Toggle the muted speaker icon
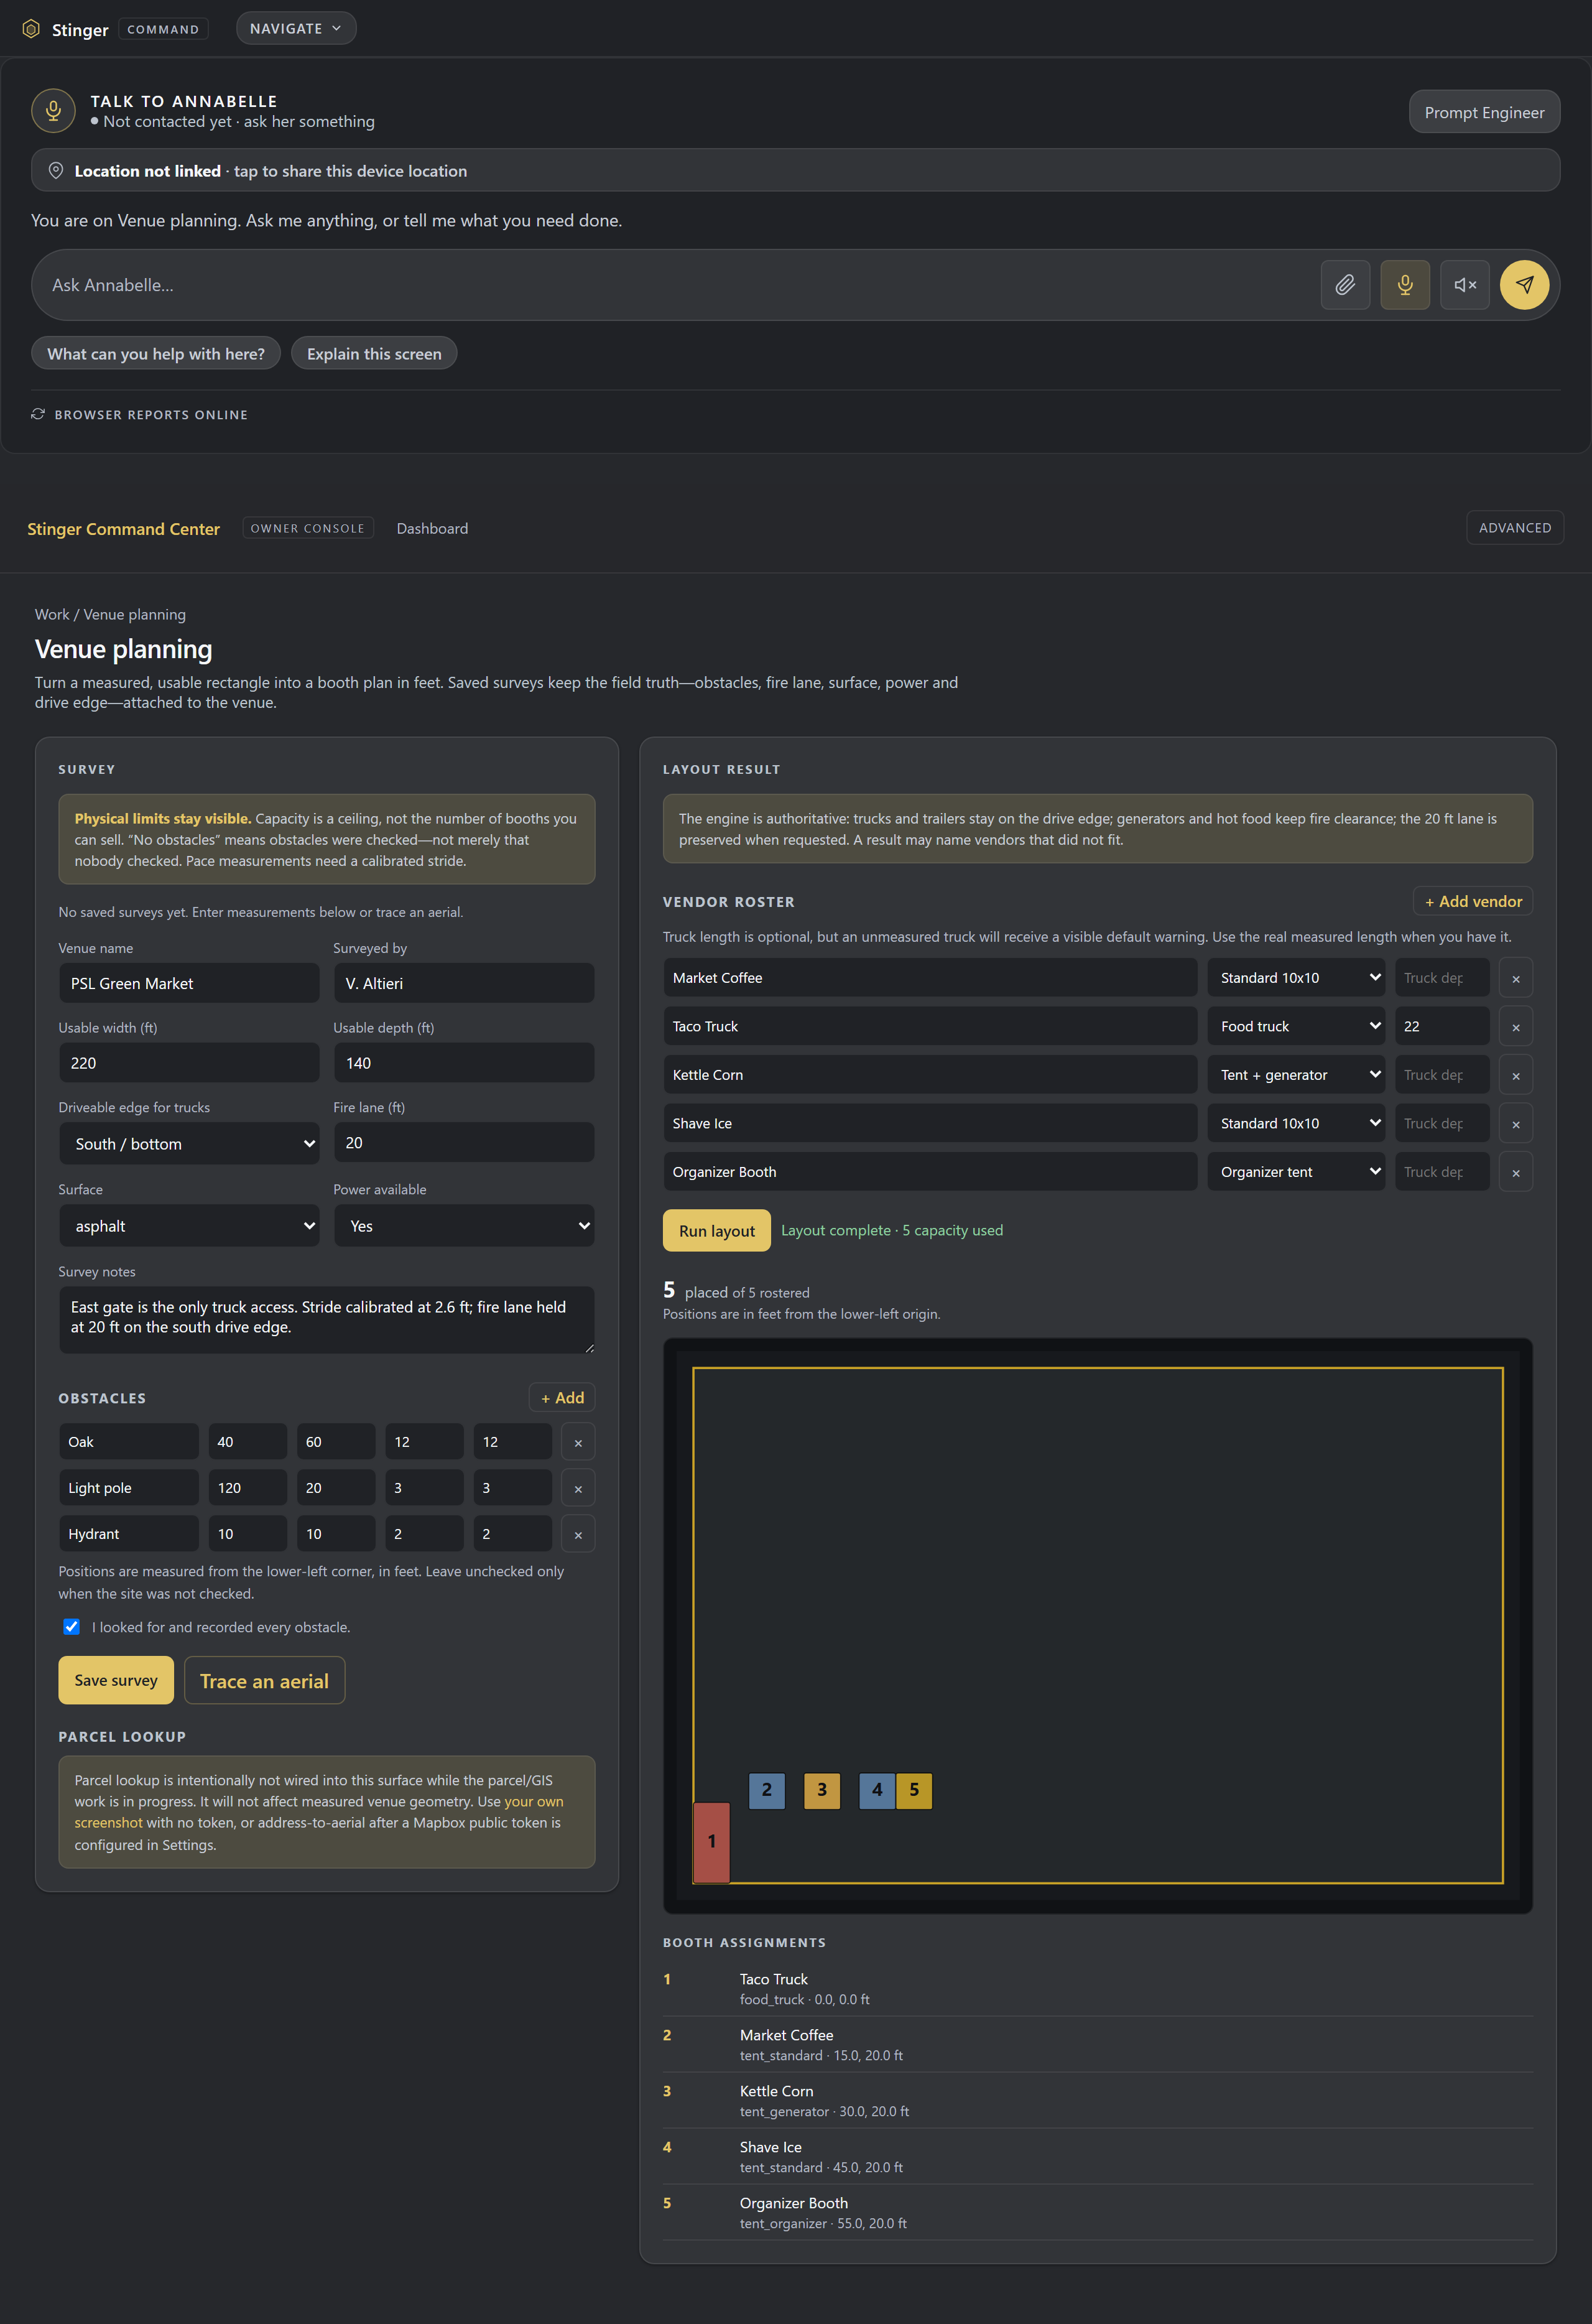Viewport: 1592px width, 2324px height. [1465, 285]
